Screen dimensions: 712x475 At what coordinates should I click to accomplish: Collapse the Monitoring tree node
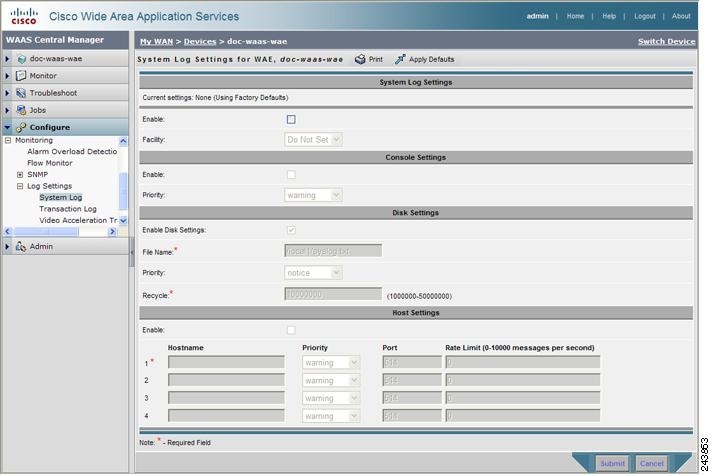(x=8, y=140)
